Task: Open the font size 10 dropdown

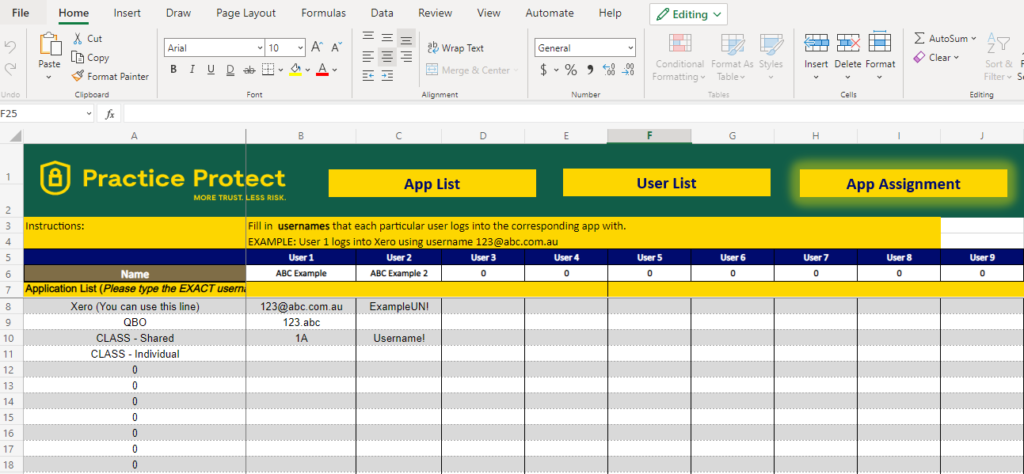Action: (x=300, y=48)
